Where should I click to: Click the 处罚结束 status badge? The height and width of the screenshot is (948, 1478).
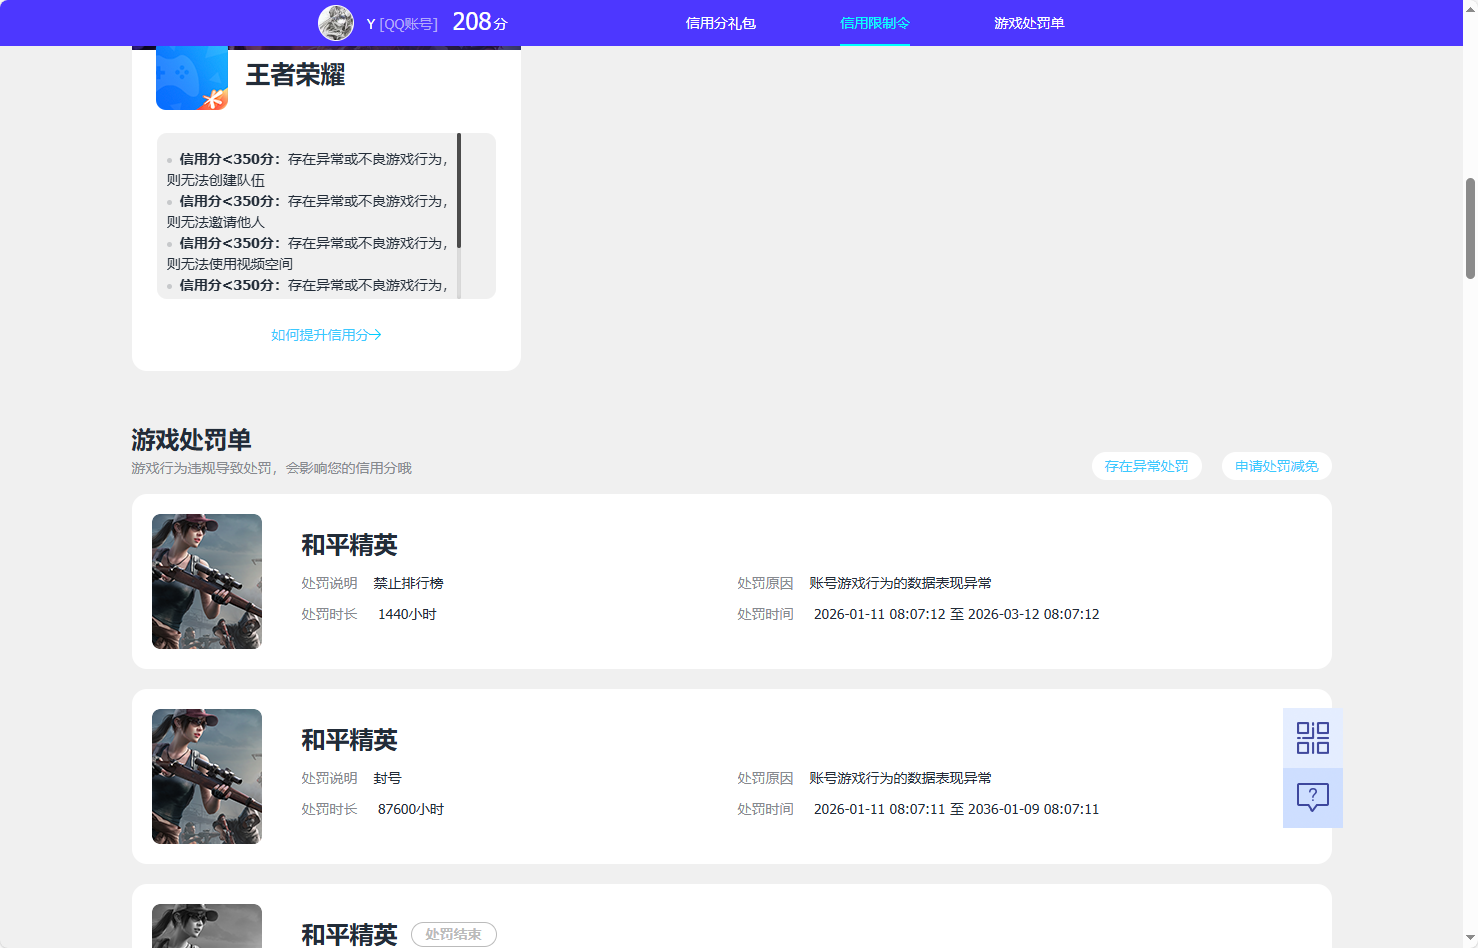click(x=453, y=934)
